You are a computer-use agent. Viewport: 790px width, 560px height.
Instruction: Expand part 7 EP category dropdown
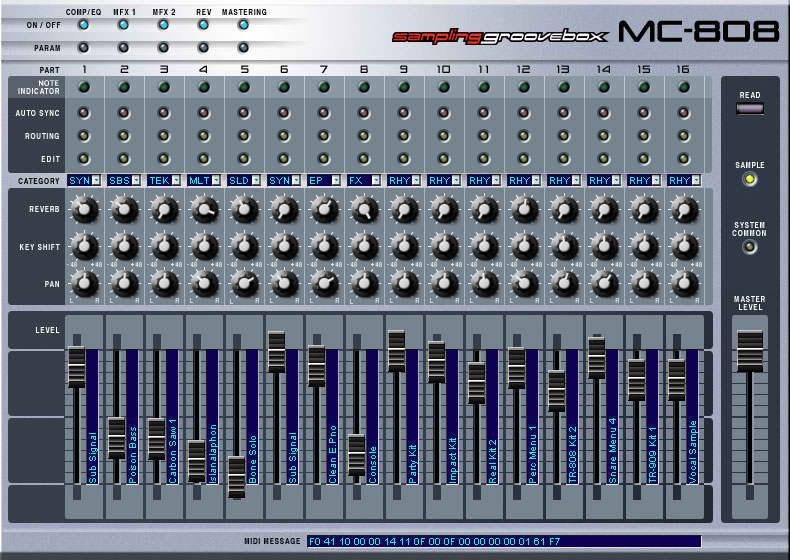[x=336, y=180]
